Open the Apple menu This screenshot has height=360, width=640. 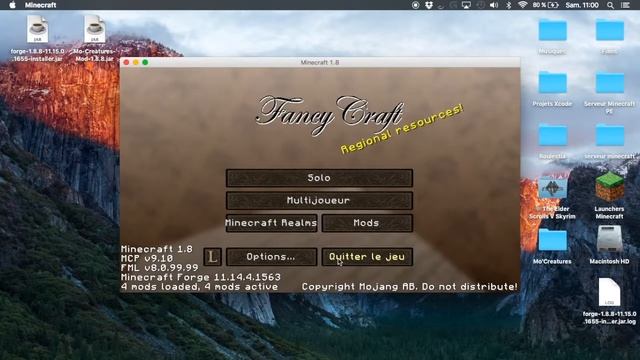pyautogui.click(x=12, y=5)
